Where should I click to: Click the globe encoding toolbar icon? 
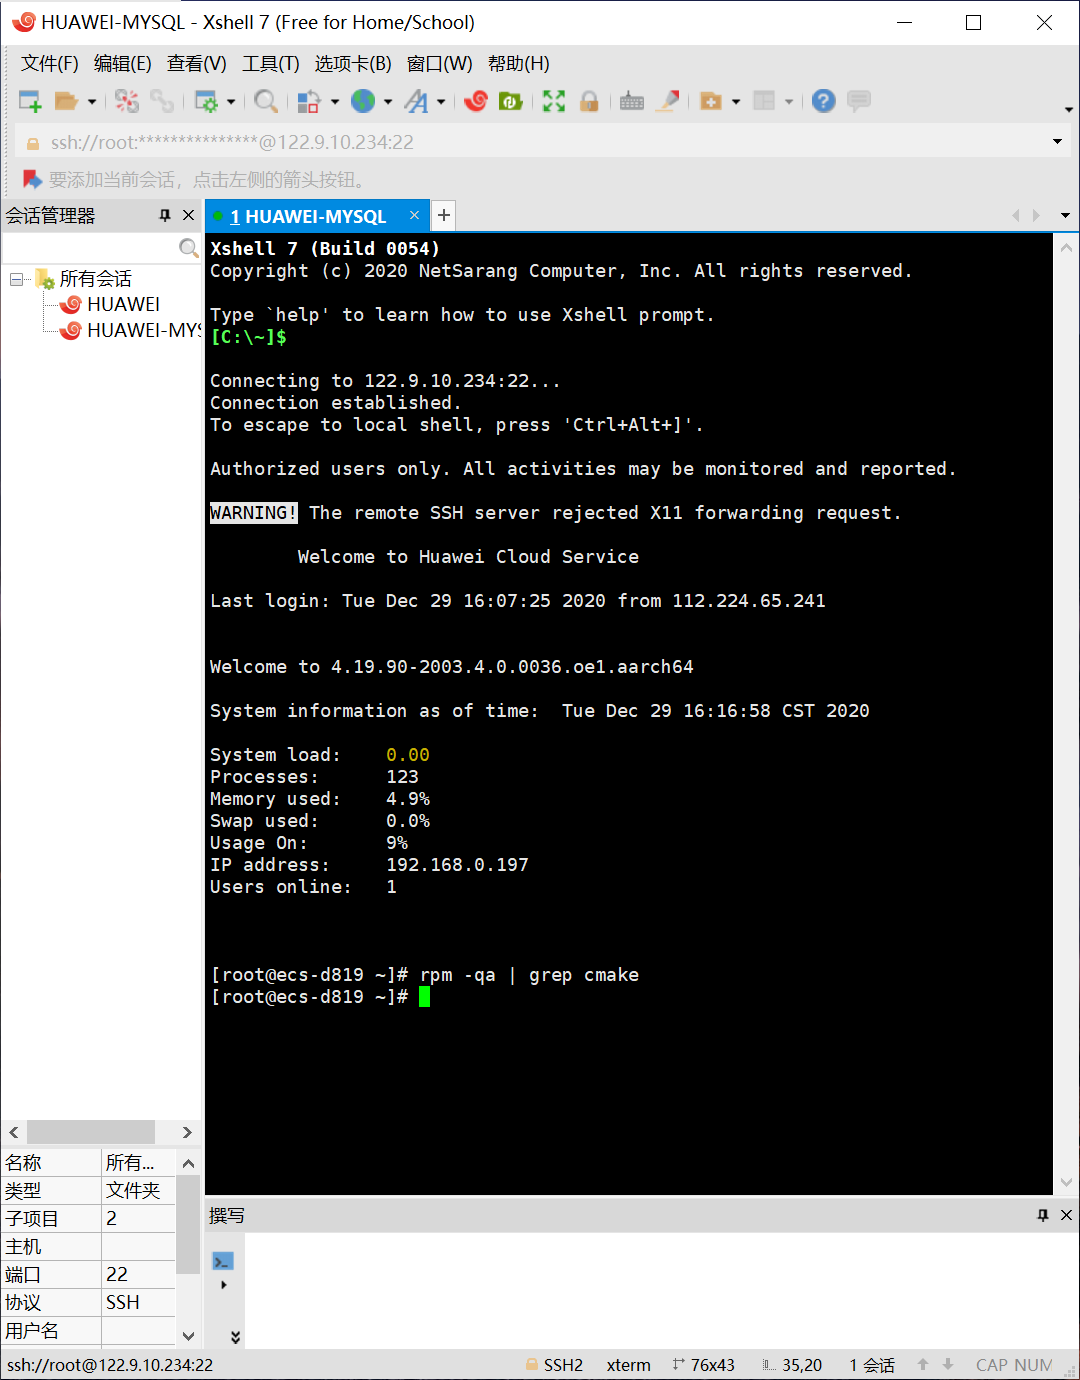click(363, 101)
